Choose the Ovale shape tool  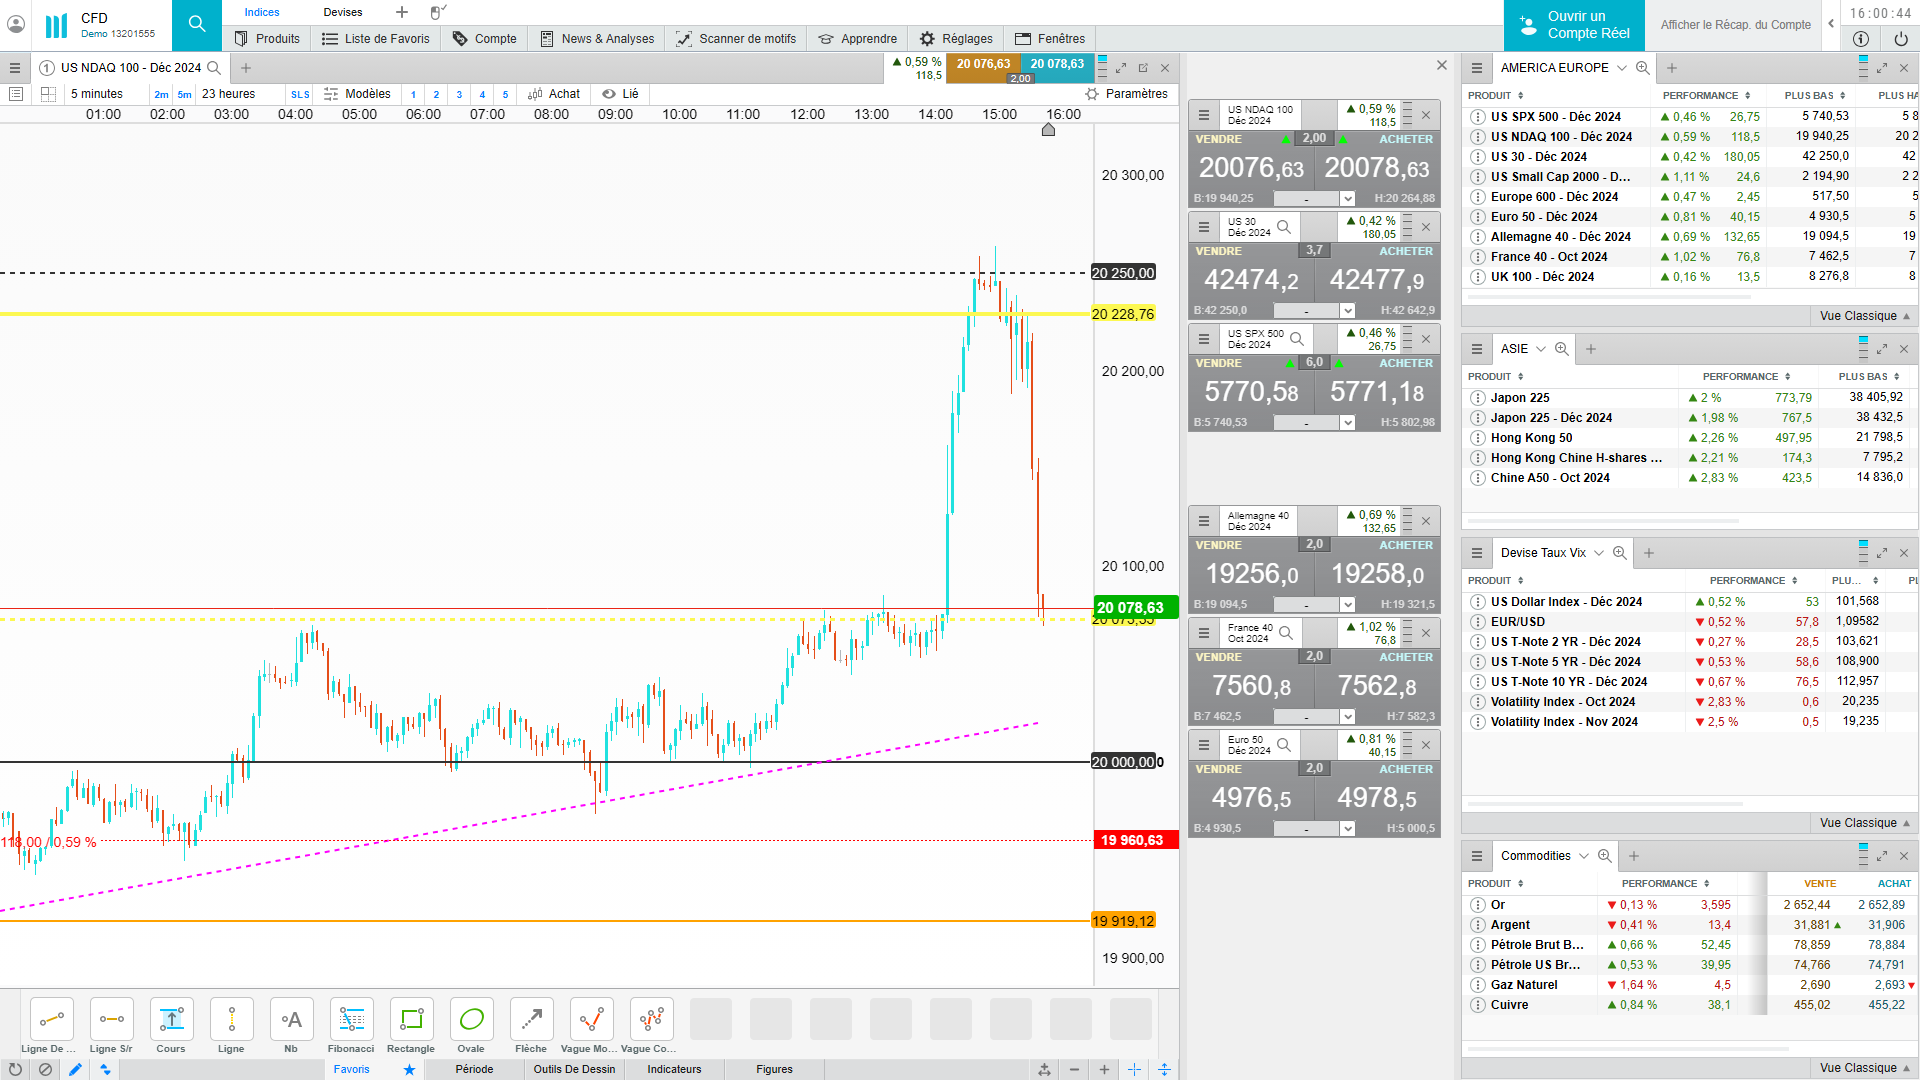point(471,1020)
